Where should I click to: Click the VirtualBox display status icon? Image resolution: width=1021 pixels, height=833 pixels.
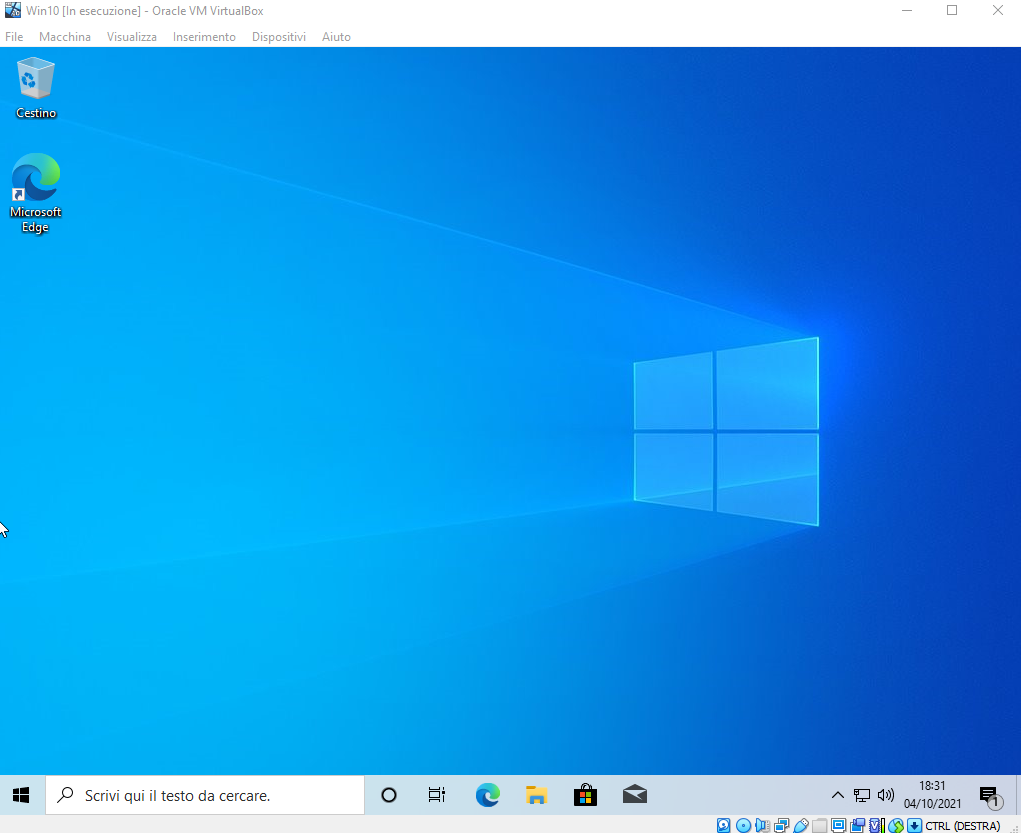click(839, 825)
